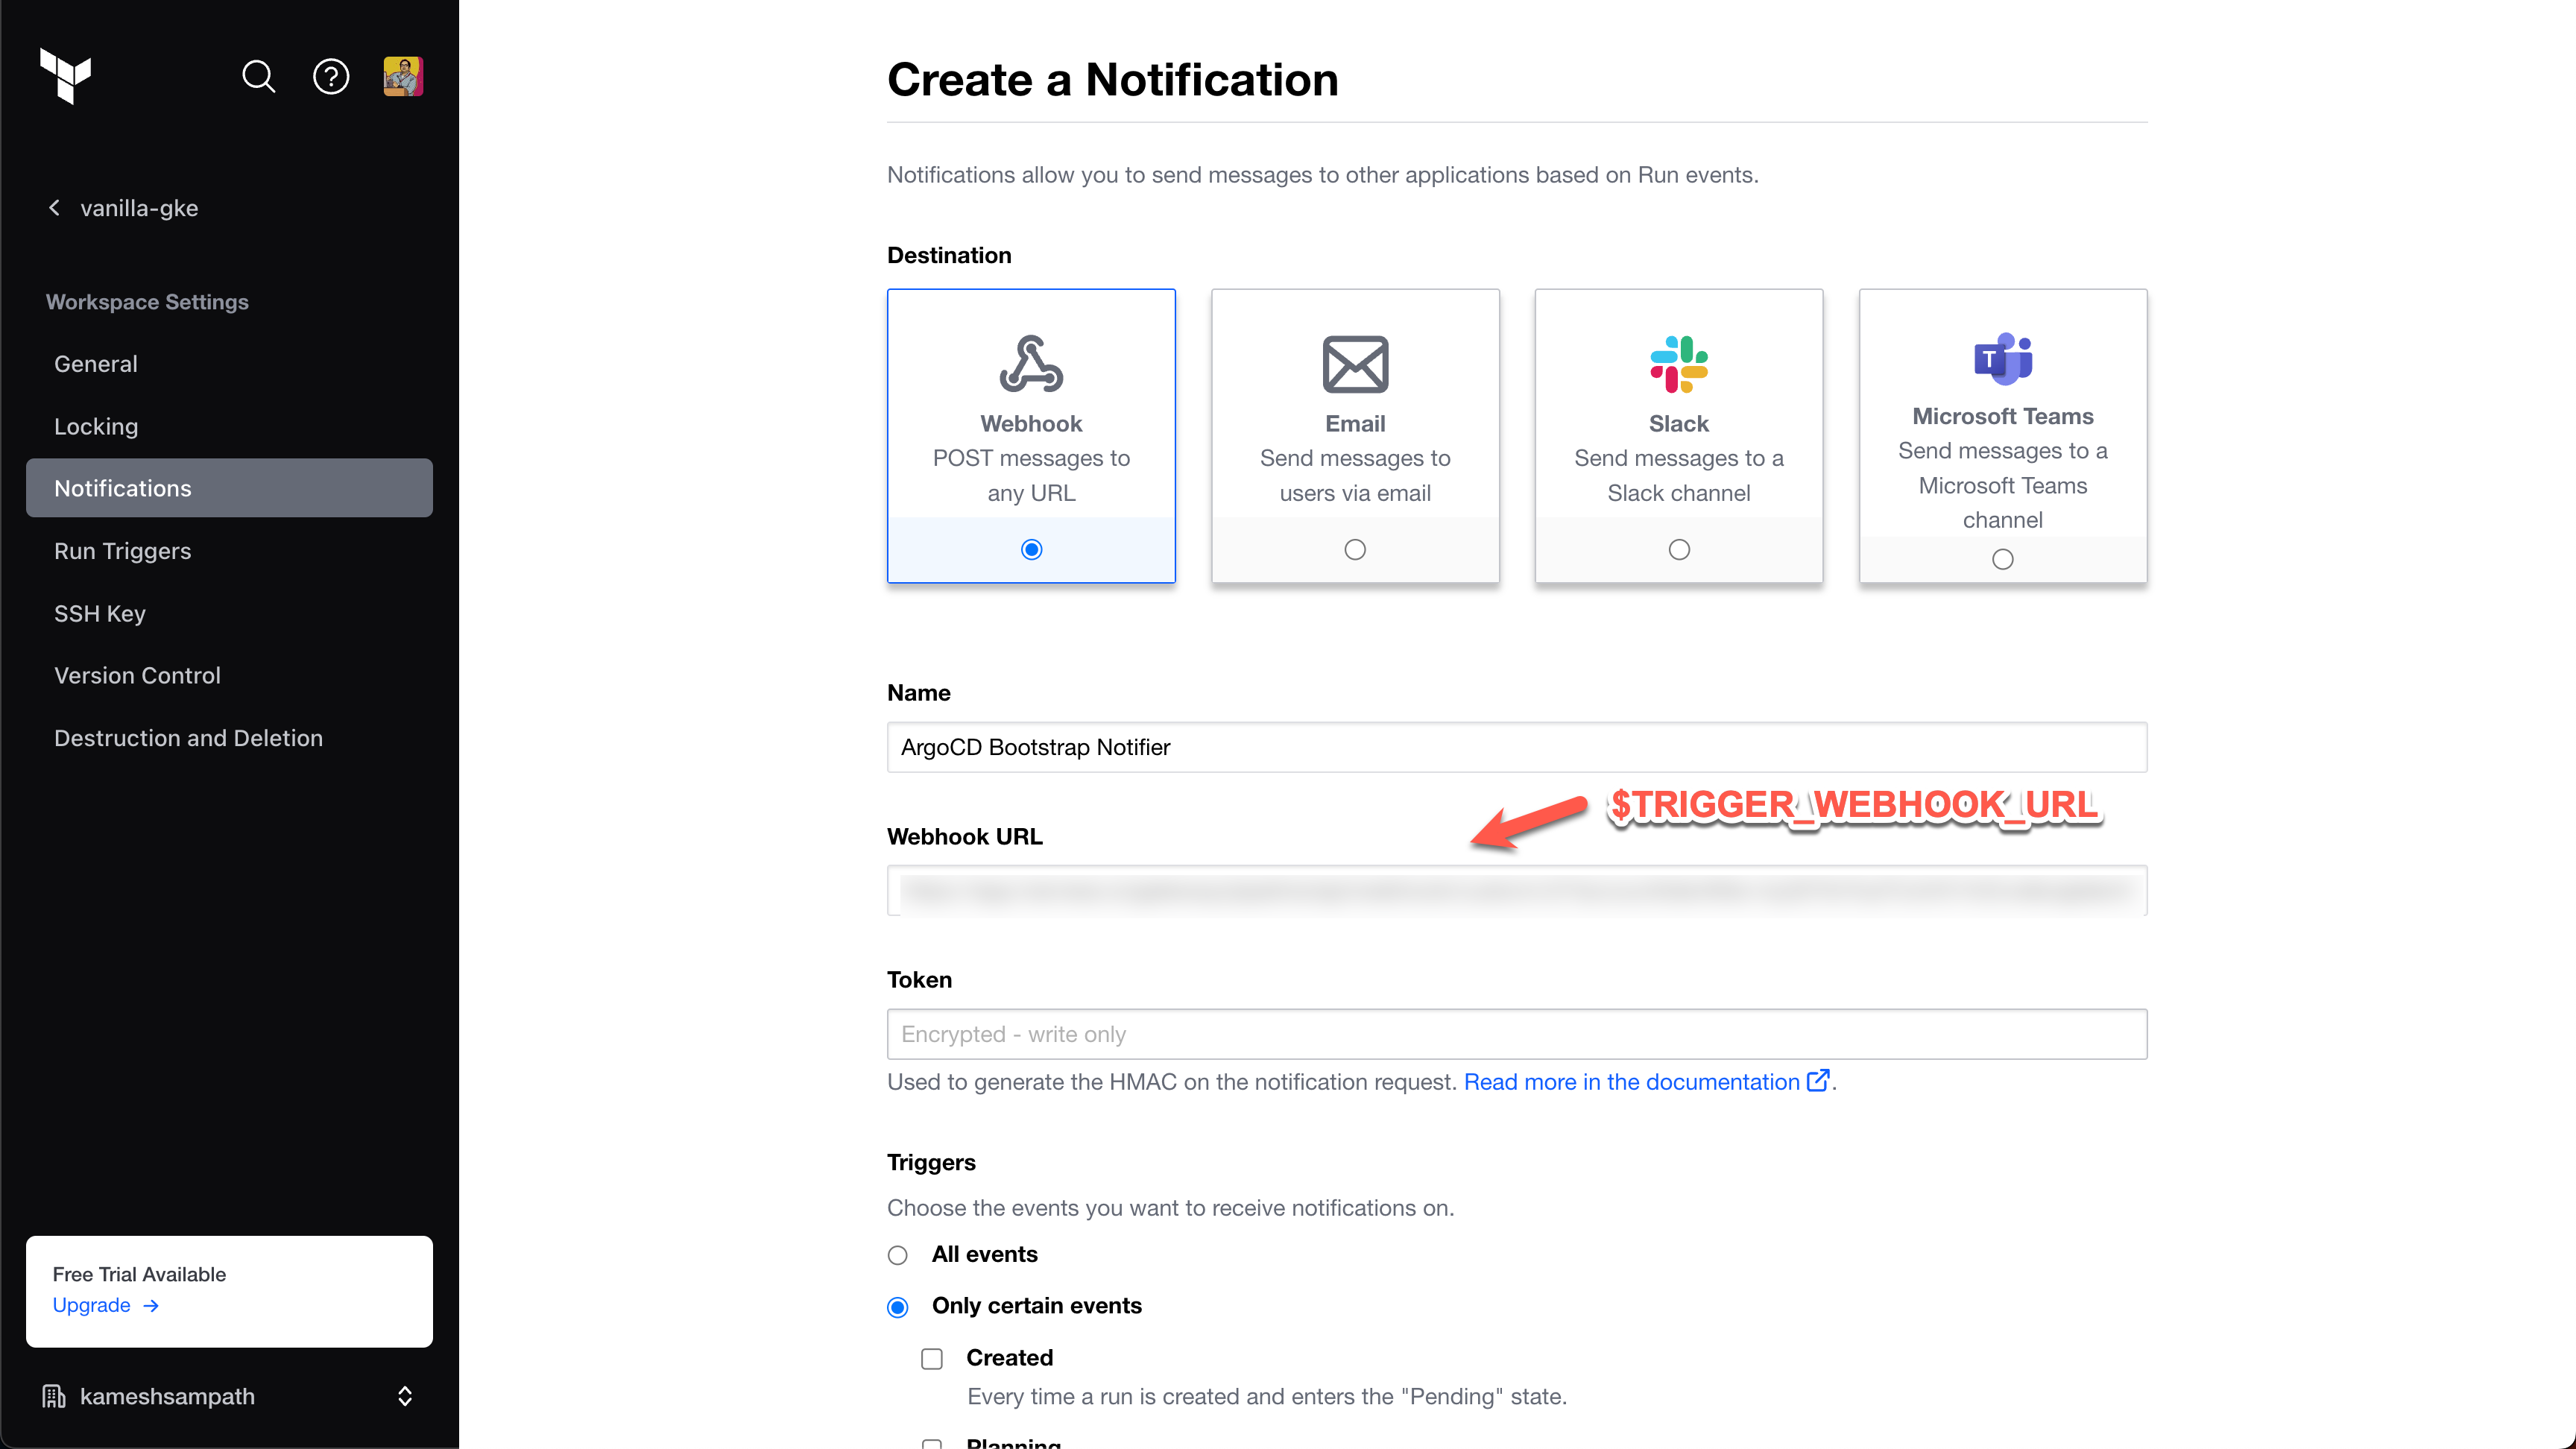Click the Slack logo icon
The image size is (2576, 1449).
click(1678, 364)
